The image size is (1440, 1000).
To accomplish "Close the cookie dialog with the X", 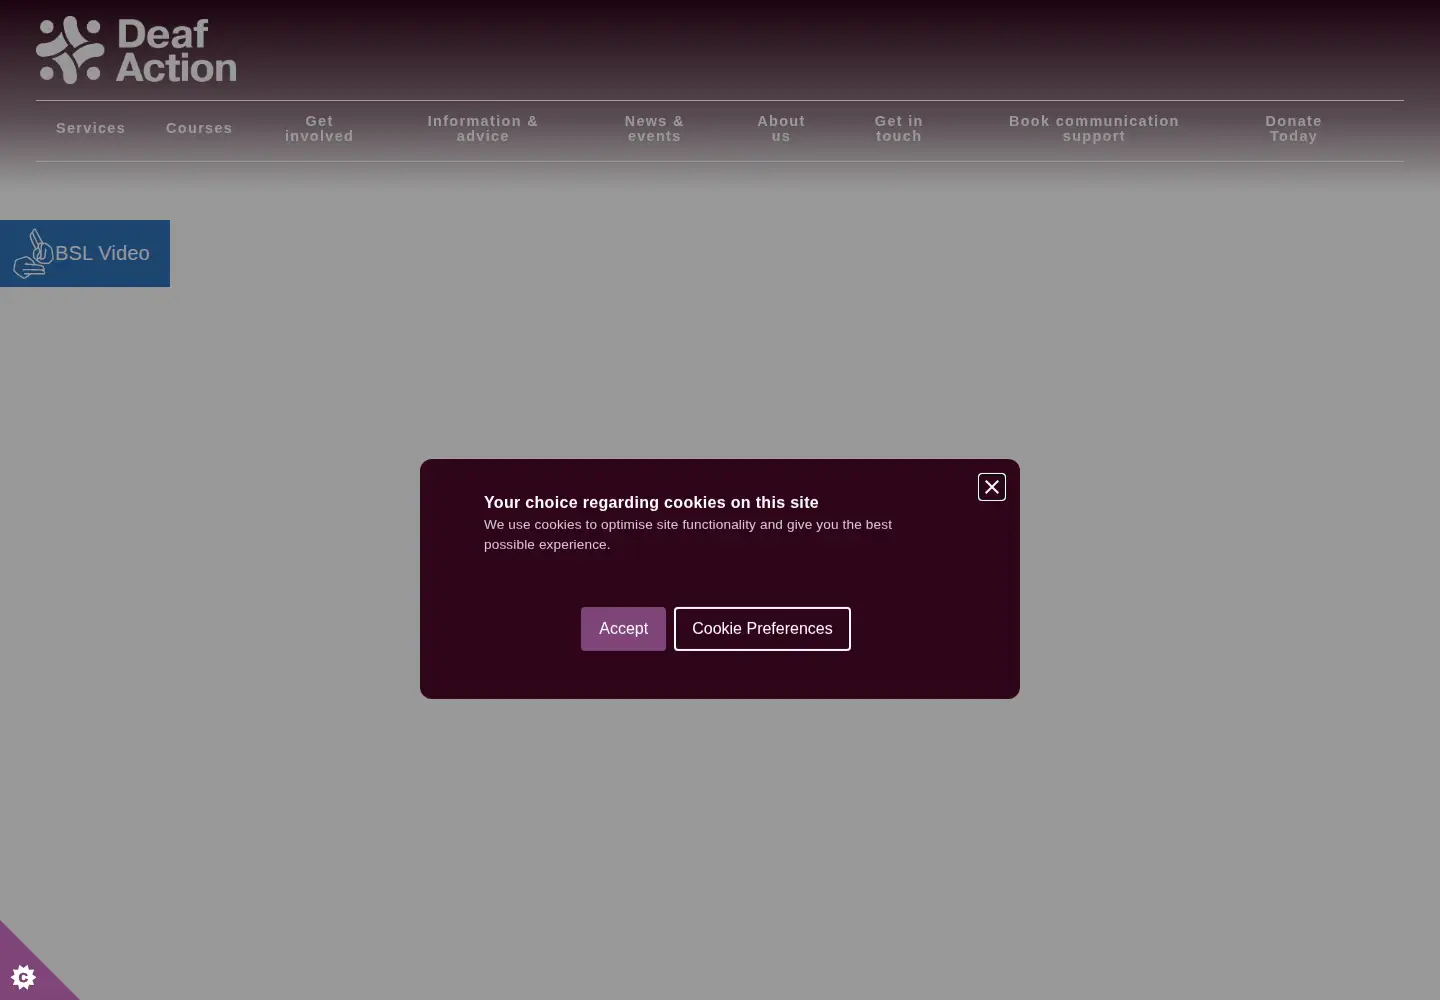I will point(991,487).
